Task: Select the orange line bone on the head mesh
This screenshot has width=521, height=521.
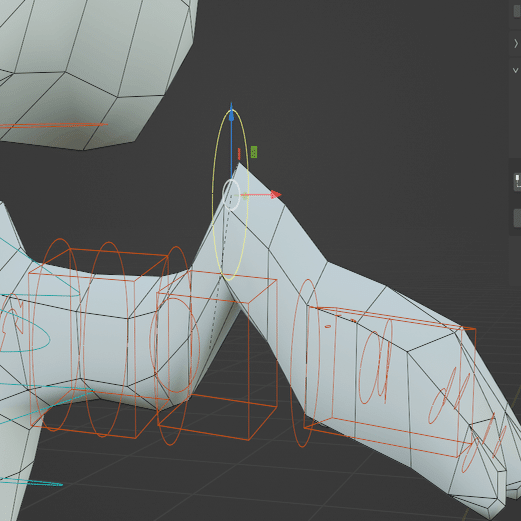Action: pos(53,126)
